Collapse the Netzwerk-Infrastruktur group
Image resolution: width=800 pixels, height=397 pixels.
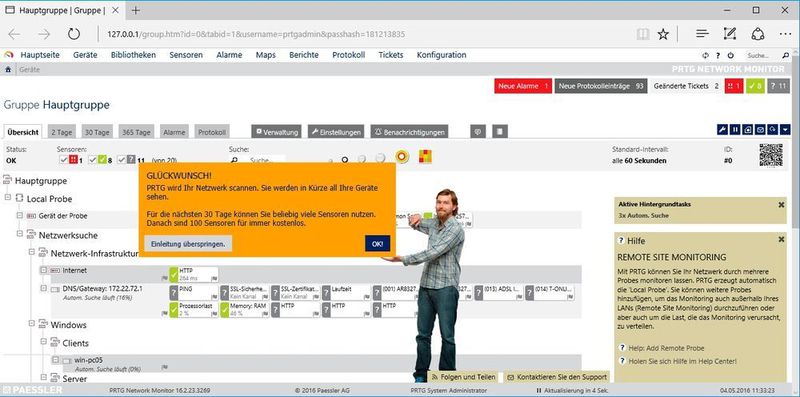pyautogui.click(x=32, y=252)
